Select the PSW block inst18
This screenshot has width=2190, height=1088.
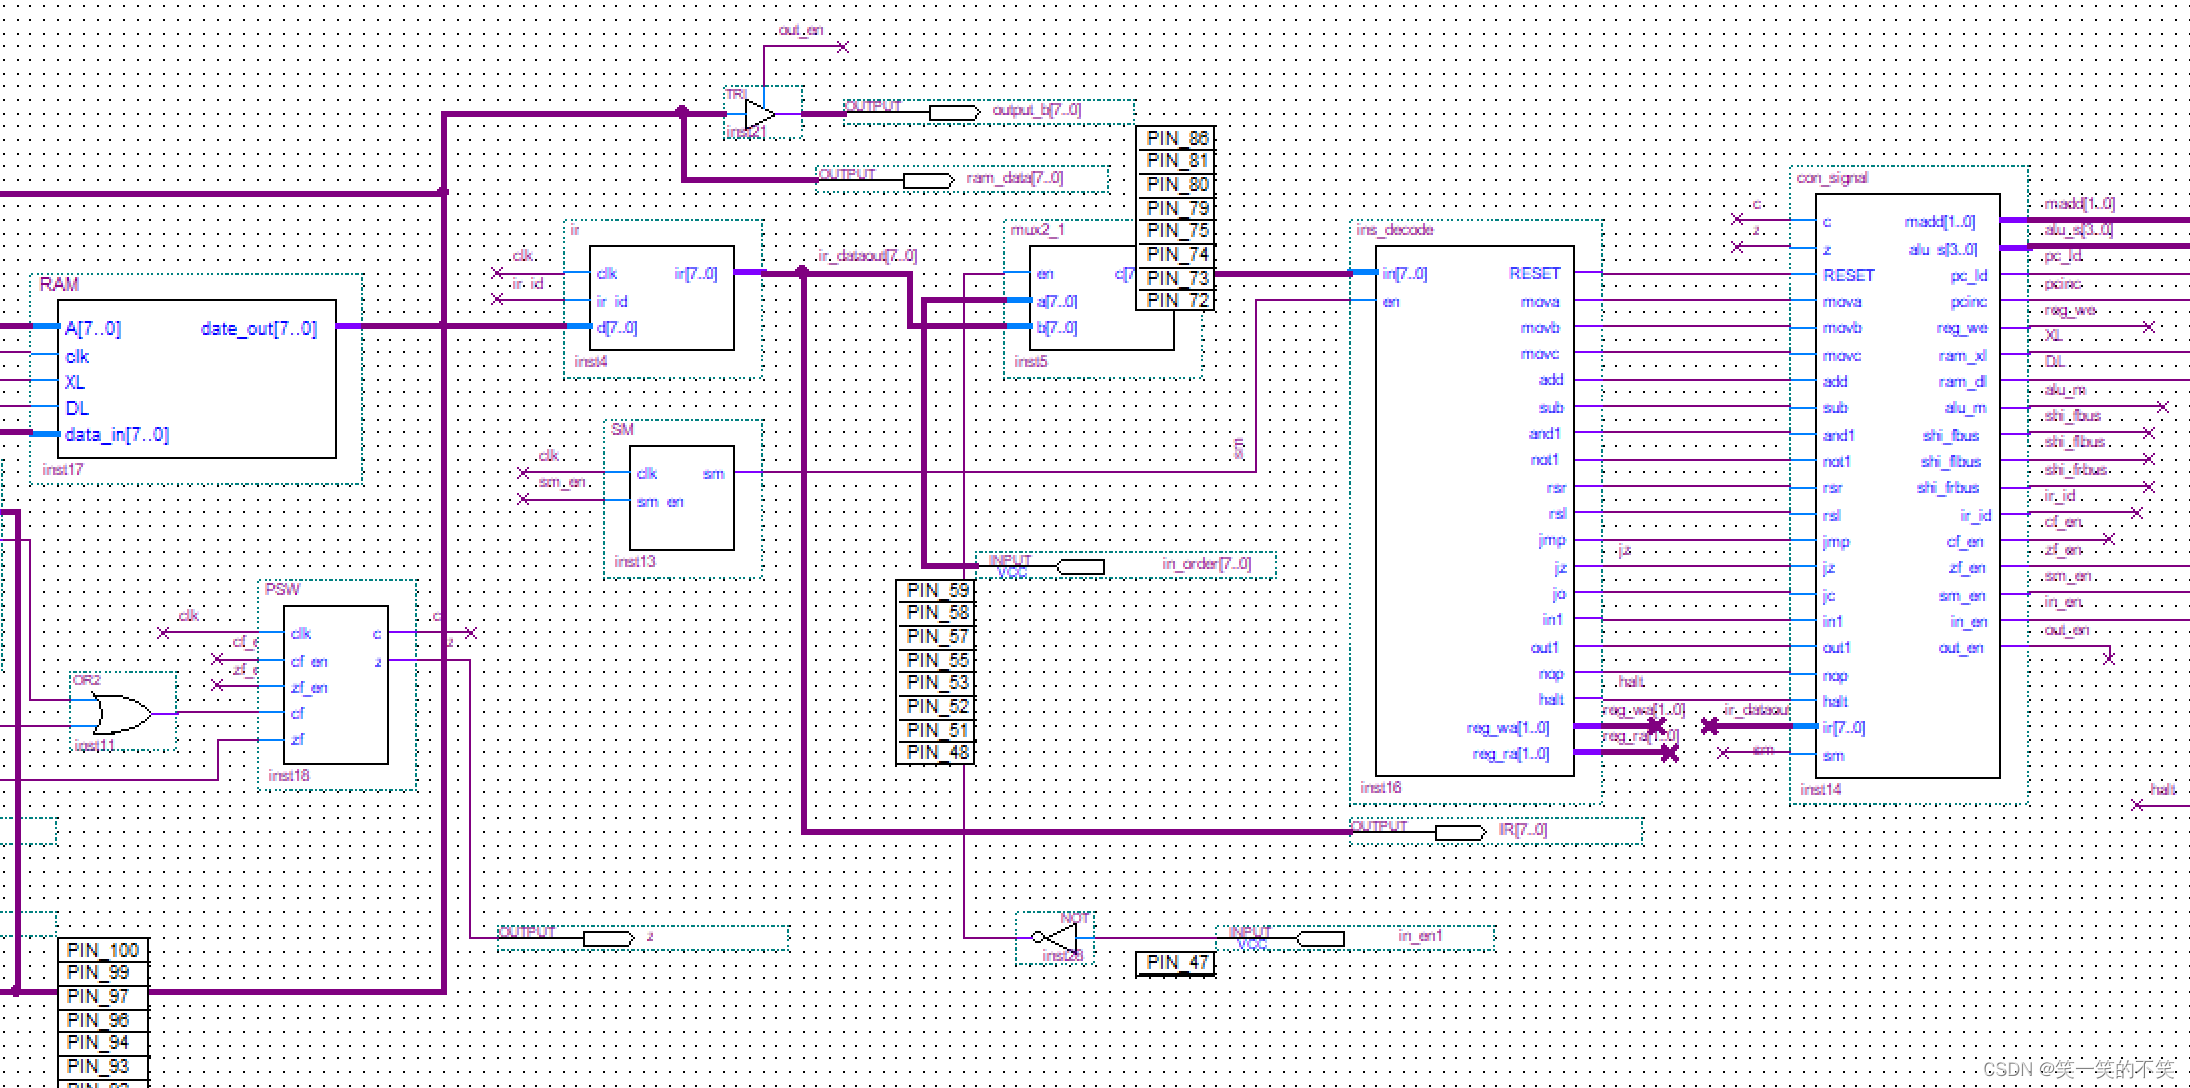click(338, 685)
